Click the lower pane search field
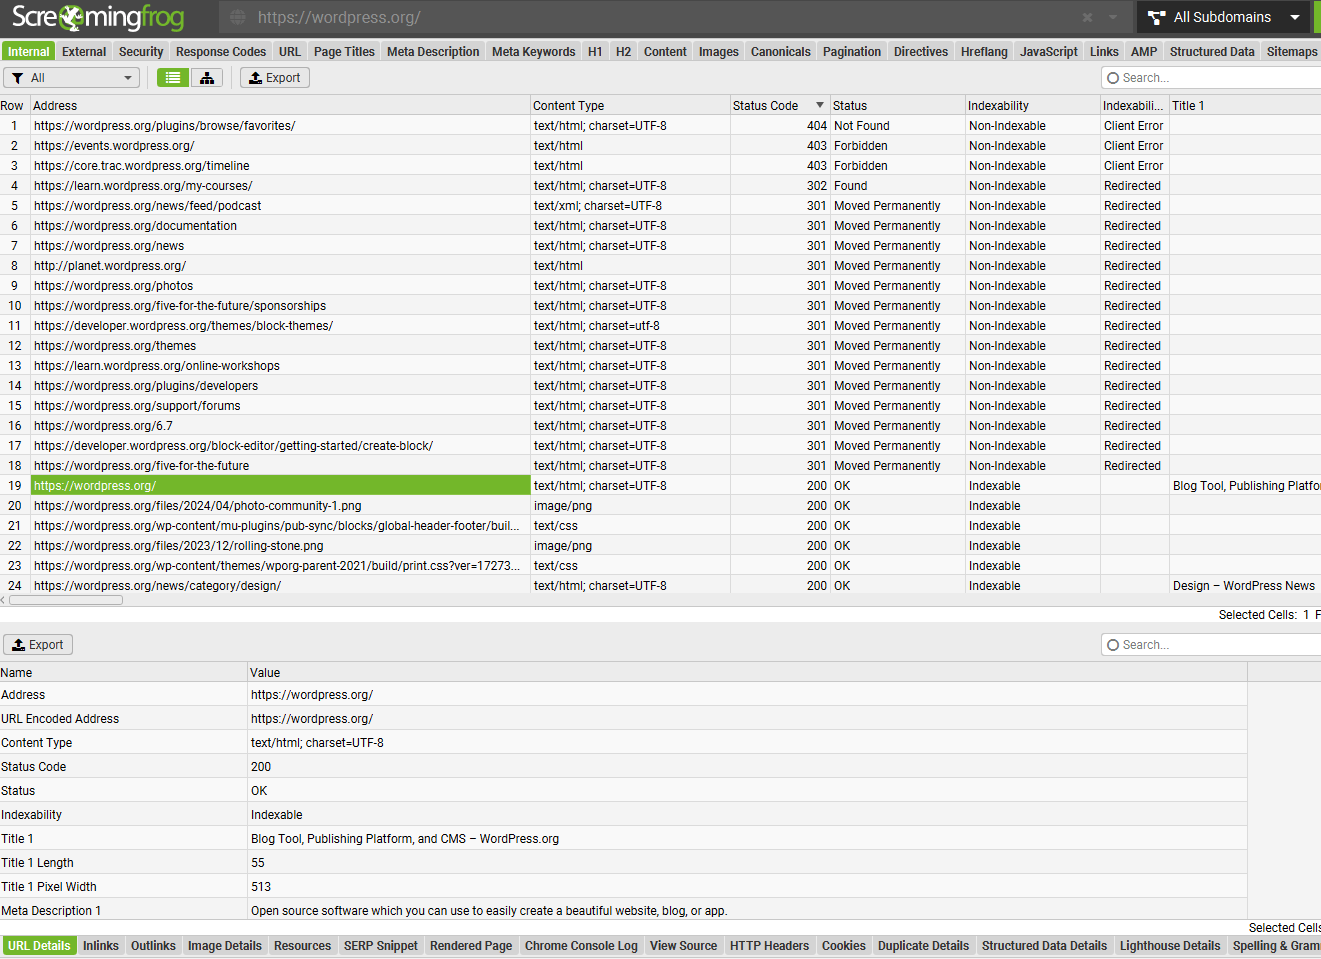 point(1210,645)
